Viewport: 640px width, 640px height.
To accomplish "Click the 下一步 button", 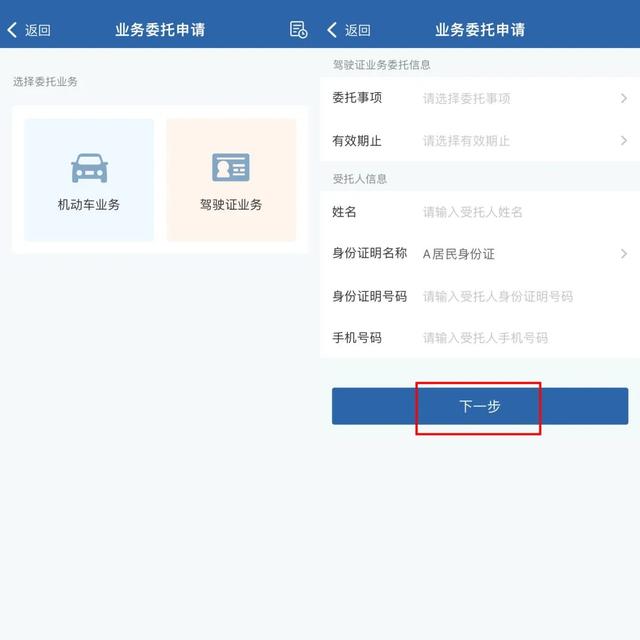I will point(480,406).
